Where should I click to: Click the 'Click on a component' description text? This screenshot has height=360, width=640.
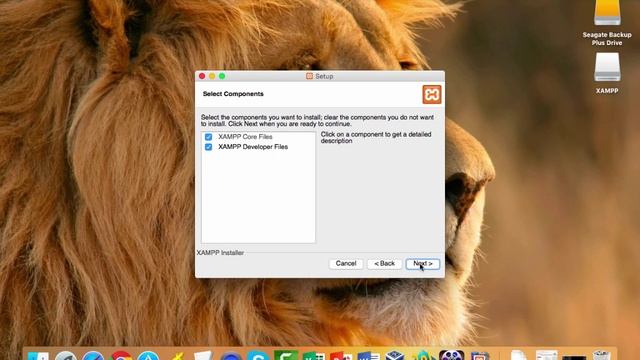coord(376,138)
